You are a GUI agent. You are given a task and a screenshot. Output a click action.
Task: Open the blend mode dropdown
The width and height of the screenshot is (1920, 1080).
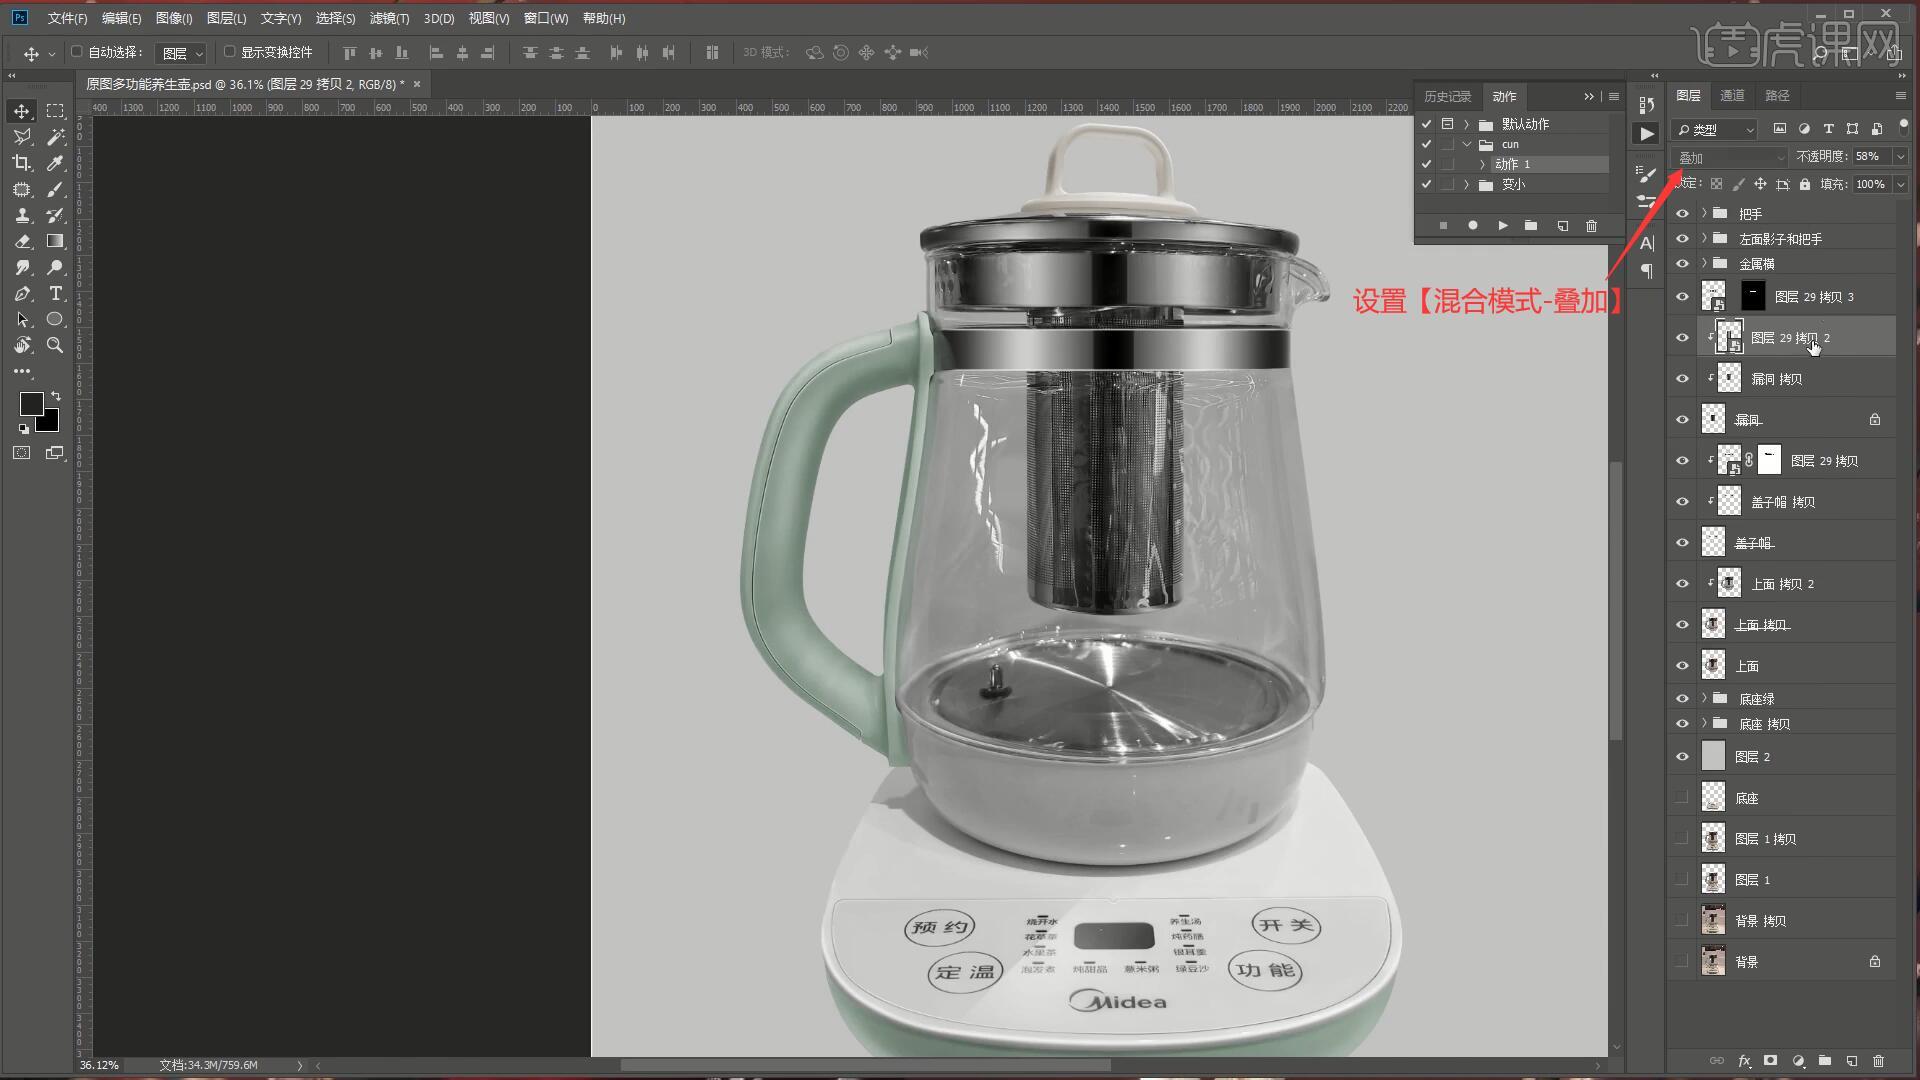click(x=1730, y=157)
